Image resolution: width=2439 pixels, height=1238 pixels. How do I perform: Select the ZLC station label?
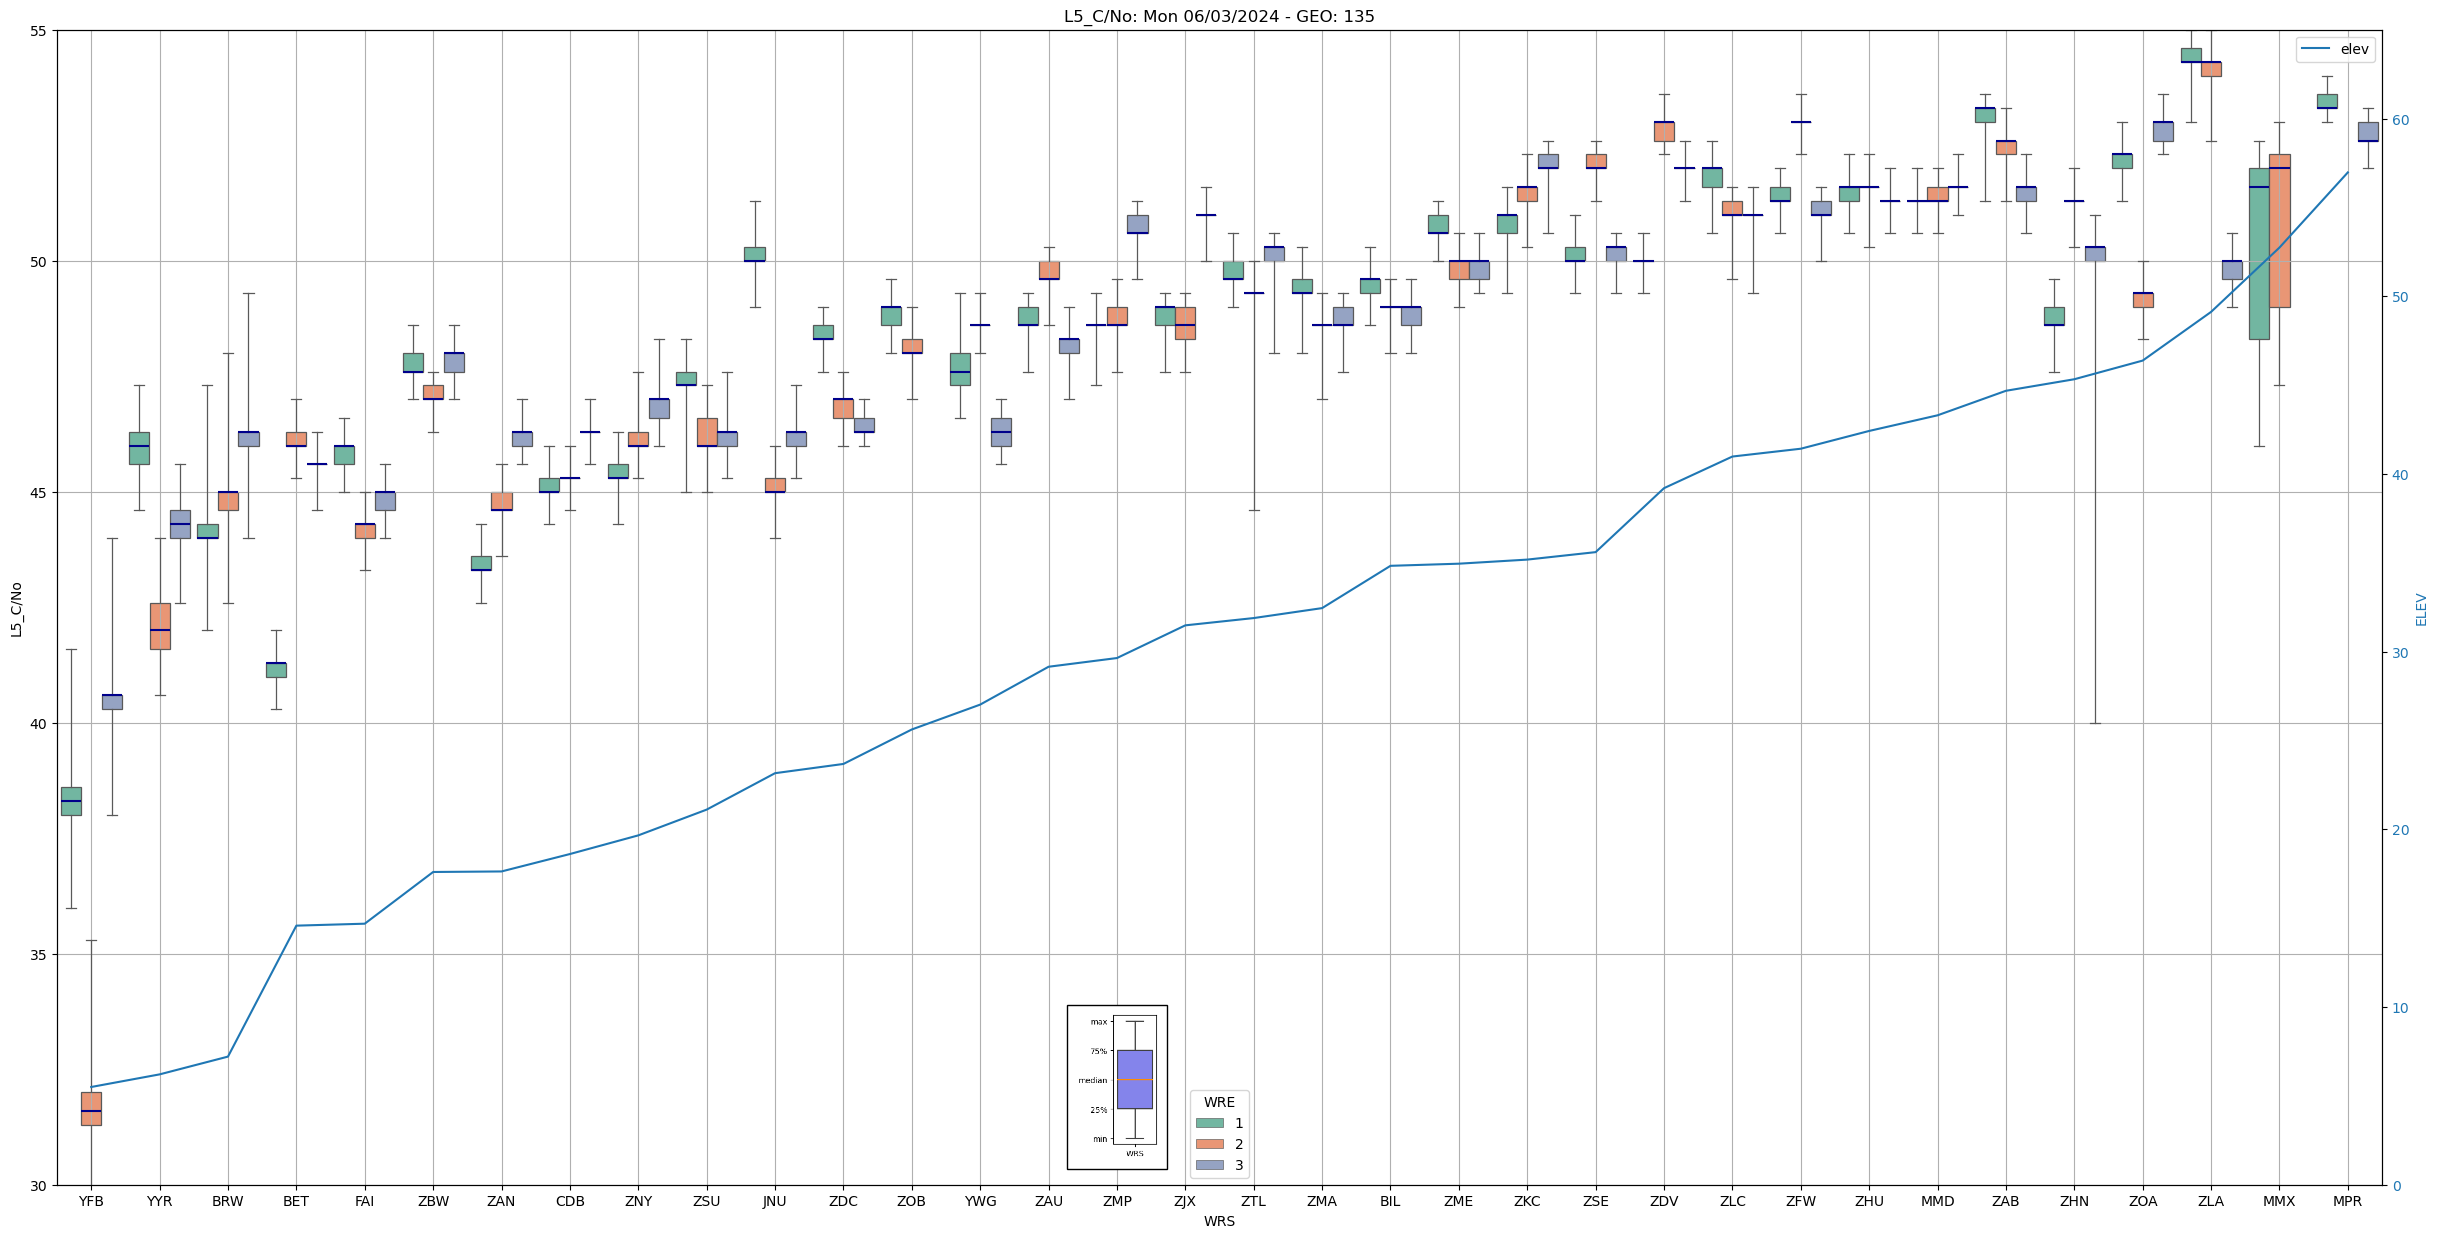[1732, 1201]
